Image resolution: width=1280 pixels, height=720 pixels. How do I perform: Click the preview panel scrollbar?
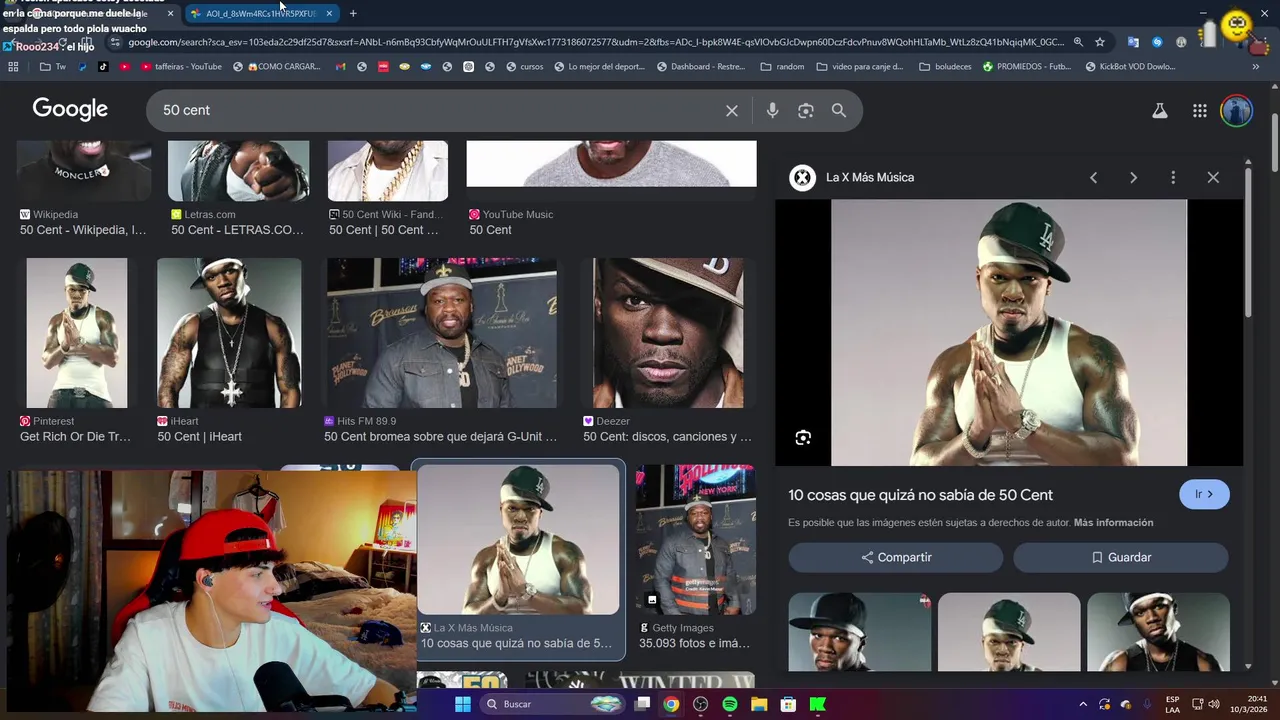[1248, 245]
